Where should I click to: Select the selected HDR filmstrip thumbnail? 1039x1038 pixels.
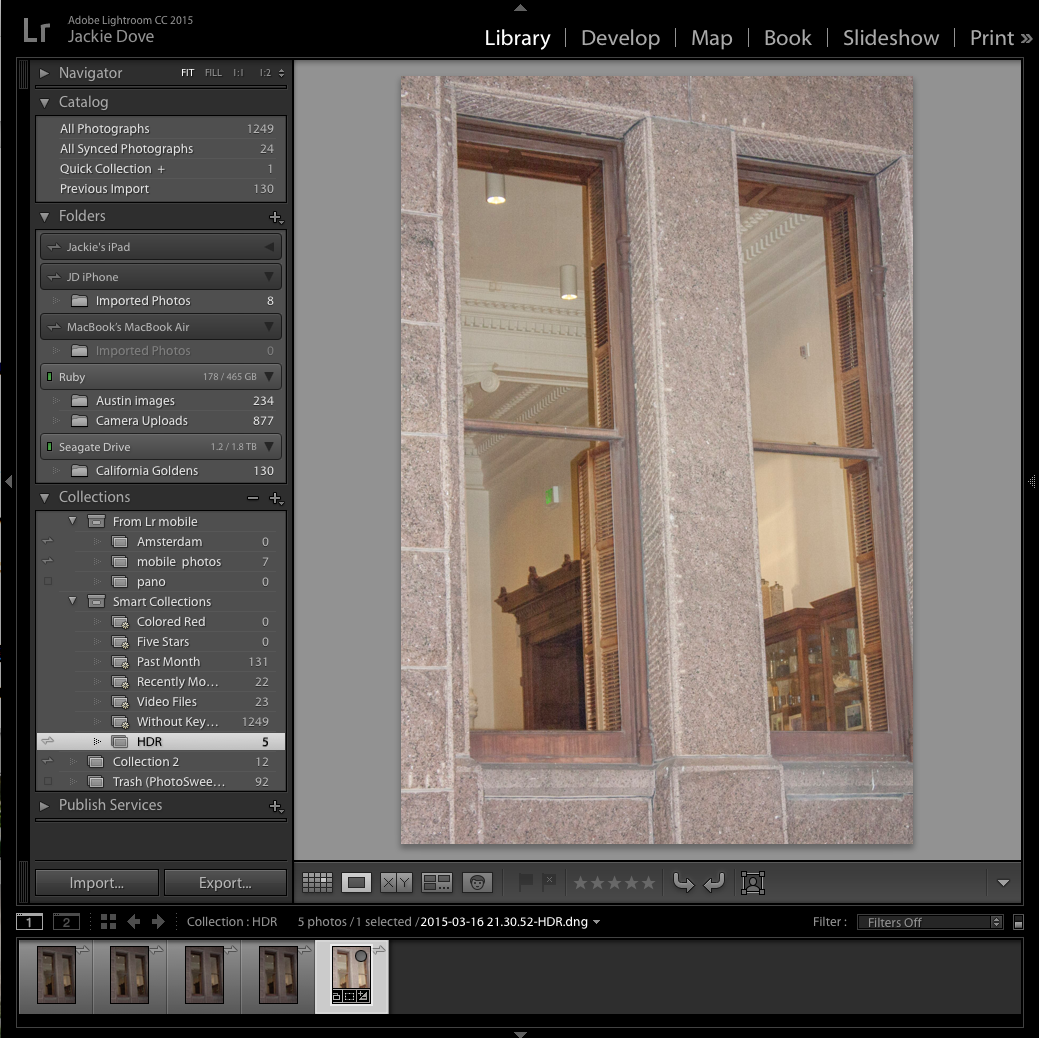point(351,976)
